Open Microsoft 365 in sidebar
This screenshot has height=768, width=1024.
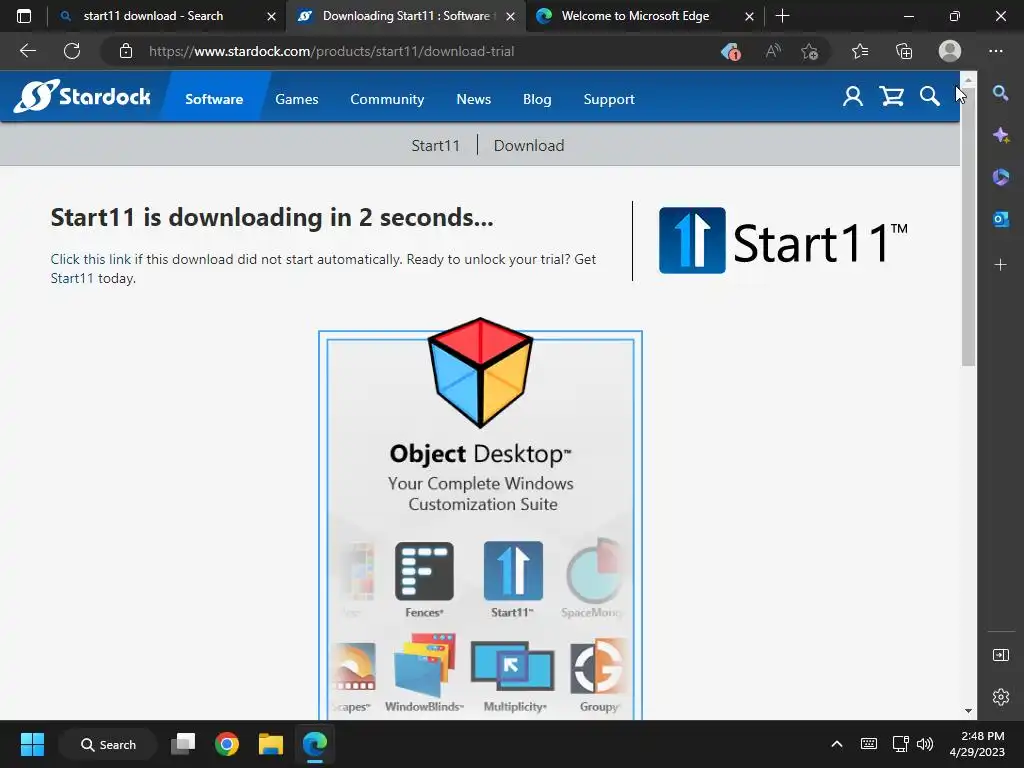(1000, 177)
